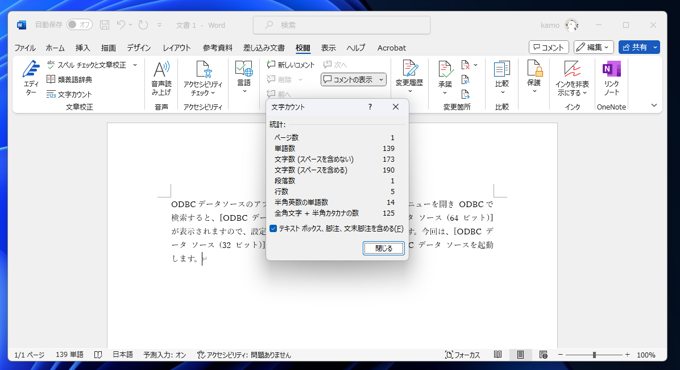This screenshot has height=370, width=680.
Task: Click the search (検索) box
Action: pos(342,25)
